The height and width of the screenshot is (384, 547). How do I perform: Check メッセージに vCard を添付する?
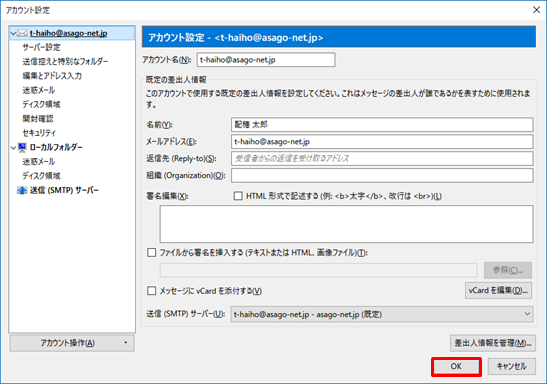pos(151,291)
